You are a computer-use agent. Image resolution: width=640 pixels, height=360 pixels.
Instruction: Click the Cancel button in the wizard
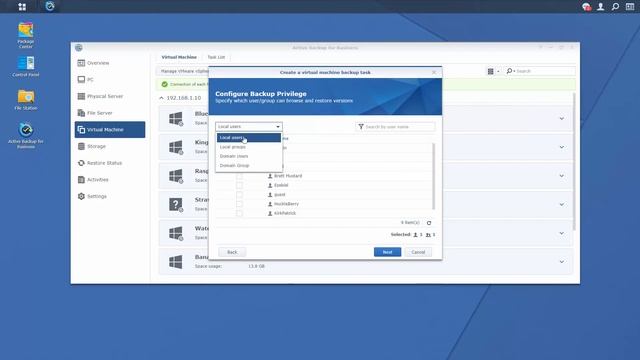pyautogui.click(x=418, y=252)
